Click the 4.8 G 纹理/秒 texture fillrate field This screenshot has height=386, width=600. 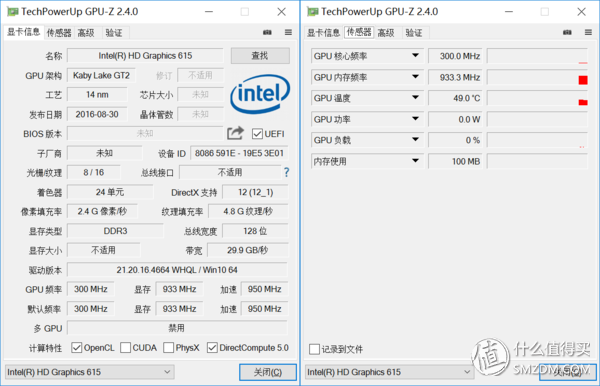[248, 211]
